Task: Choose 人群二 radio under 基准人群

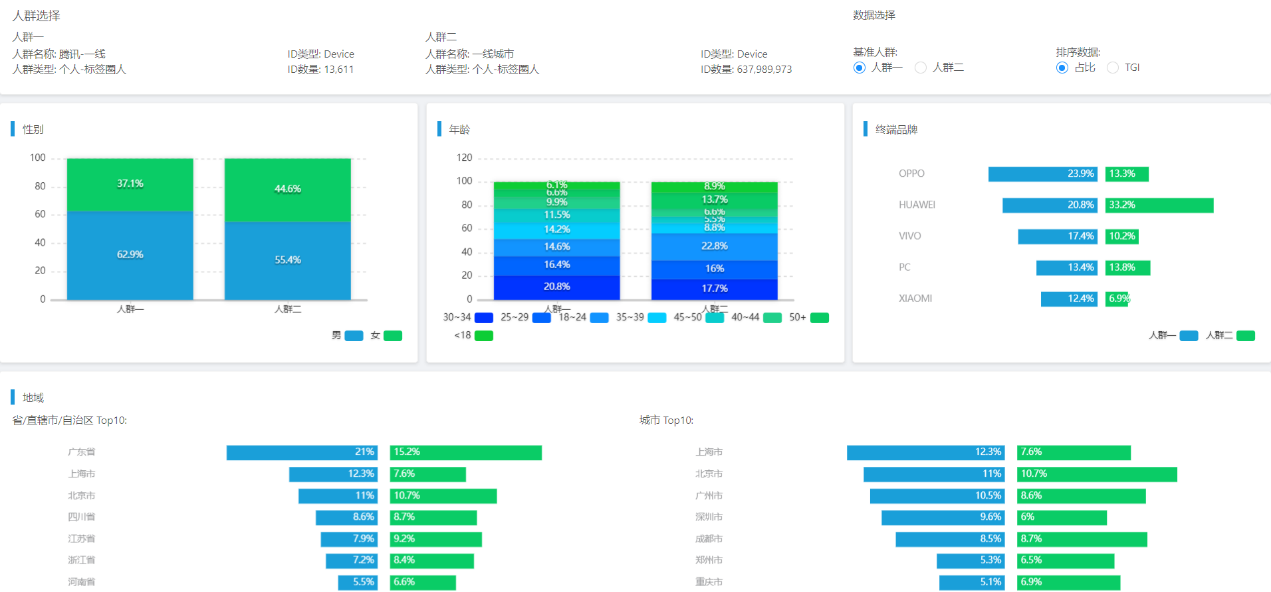Action: pyautogui.click(x=920, y=68)
